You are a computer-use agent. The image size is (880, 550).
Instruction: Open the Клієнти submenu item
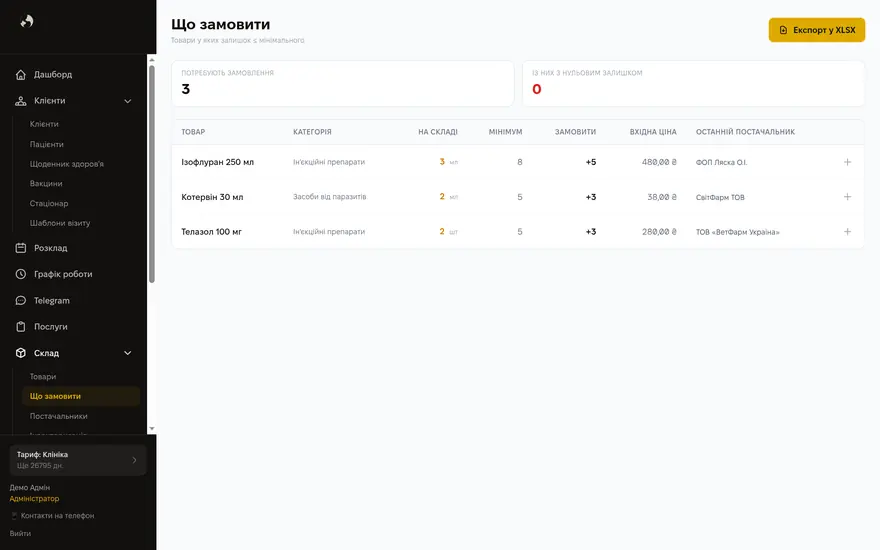point(44,124)
